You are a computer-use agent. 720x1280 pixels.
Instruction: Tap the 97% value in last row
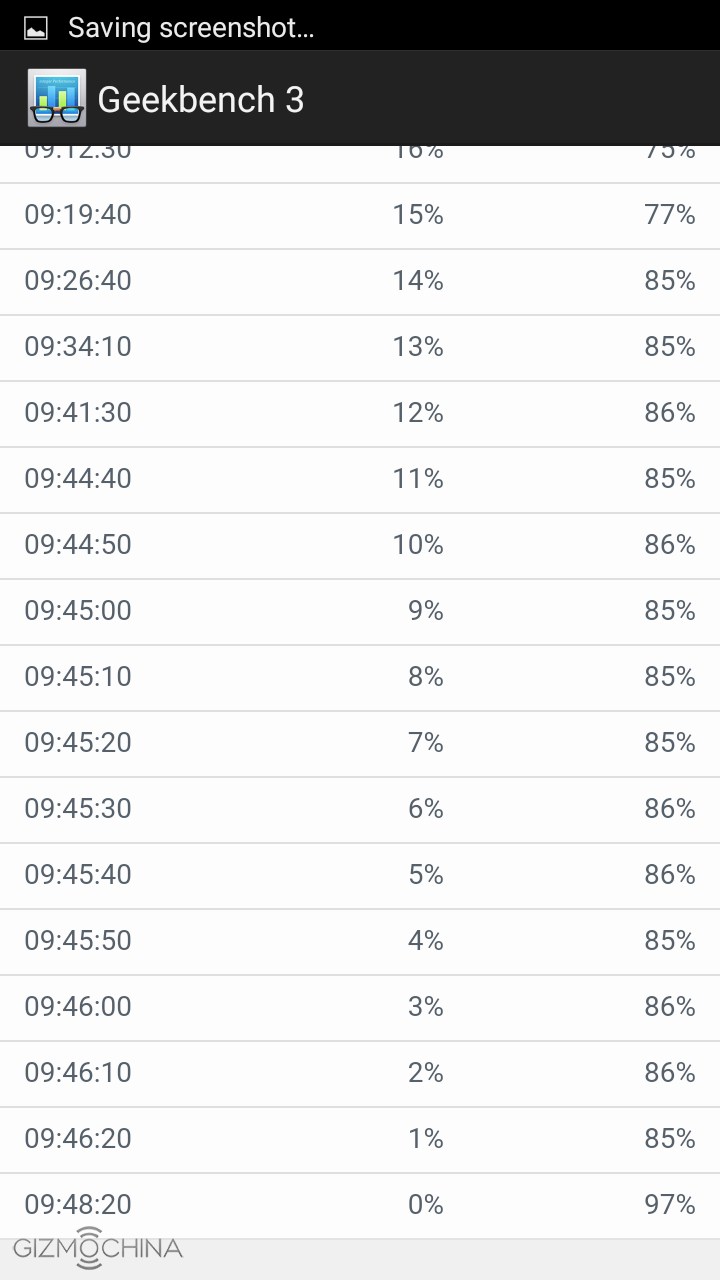click(669, 1205)
